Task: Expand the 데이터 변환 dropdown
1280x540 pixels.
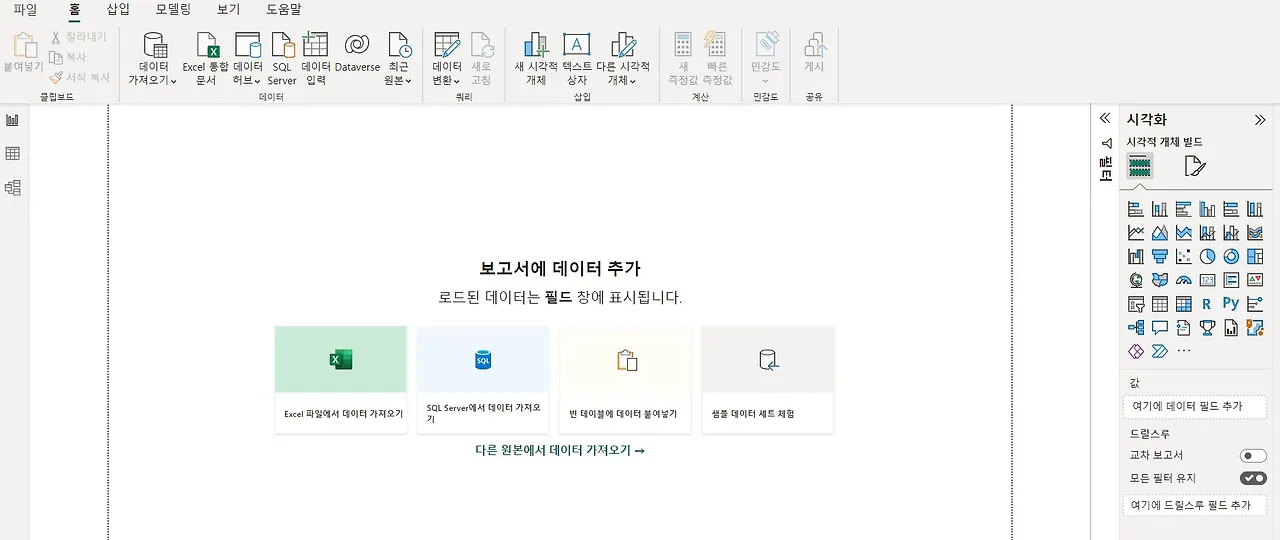Action: [x=447, y=59]
